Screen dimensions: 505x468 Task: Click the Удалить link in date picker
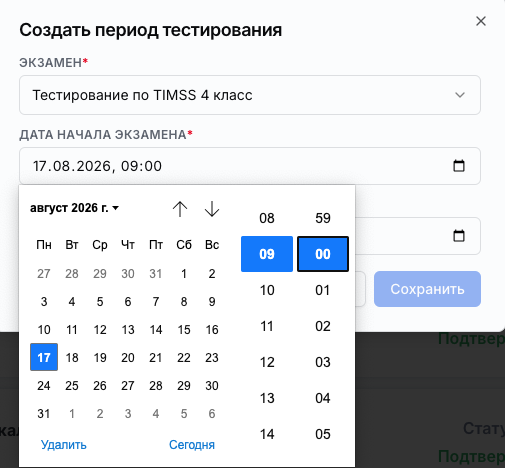tap(64, 445)
